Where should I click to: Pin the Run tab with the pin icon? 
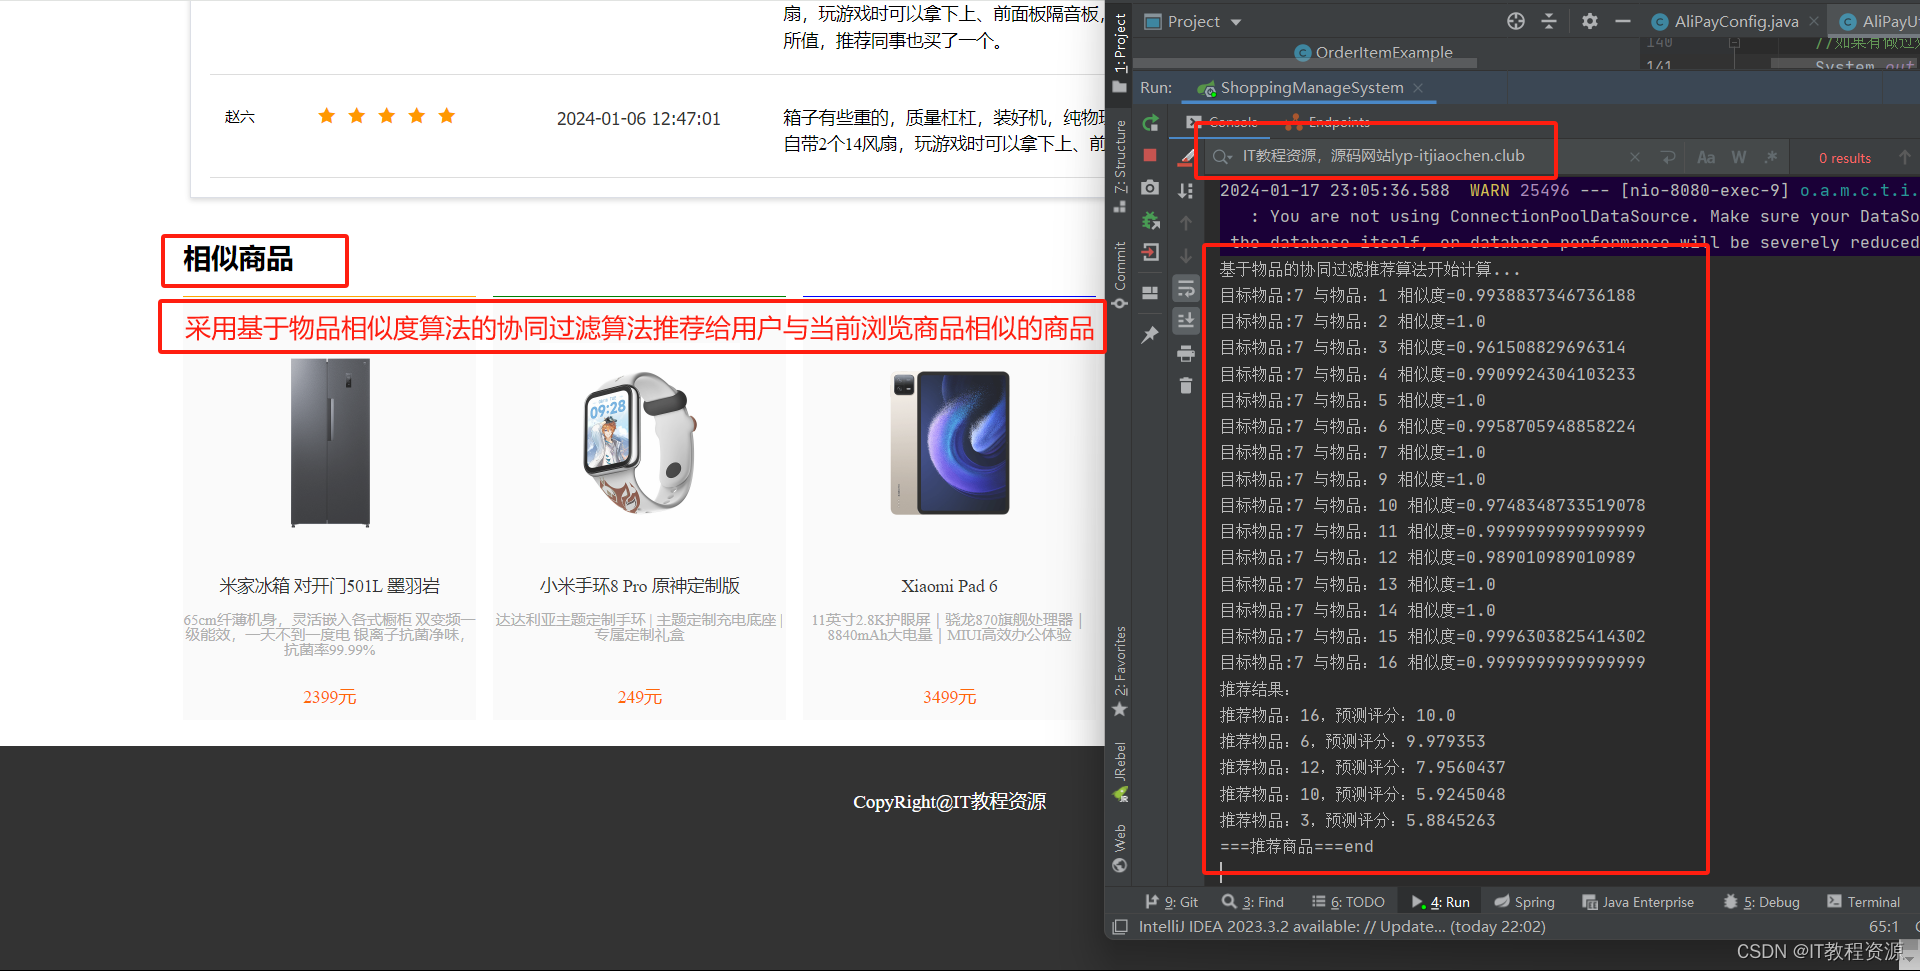click(1150, 335)
